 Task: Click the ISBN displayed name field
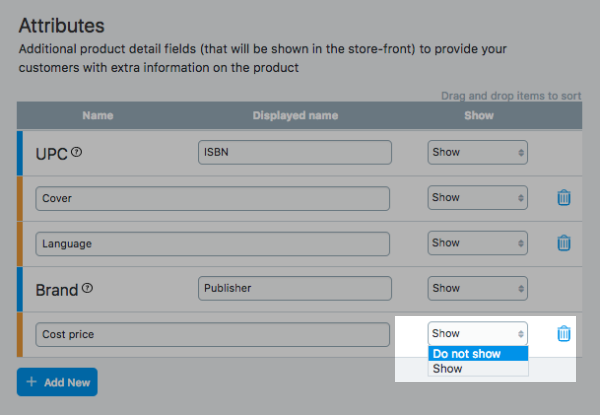point(294,152)
